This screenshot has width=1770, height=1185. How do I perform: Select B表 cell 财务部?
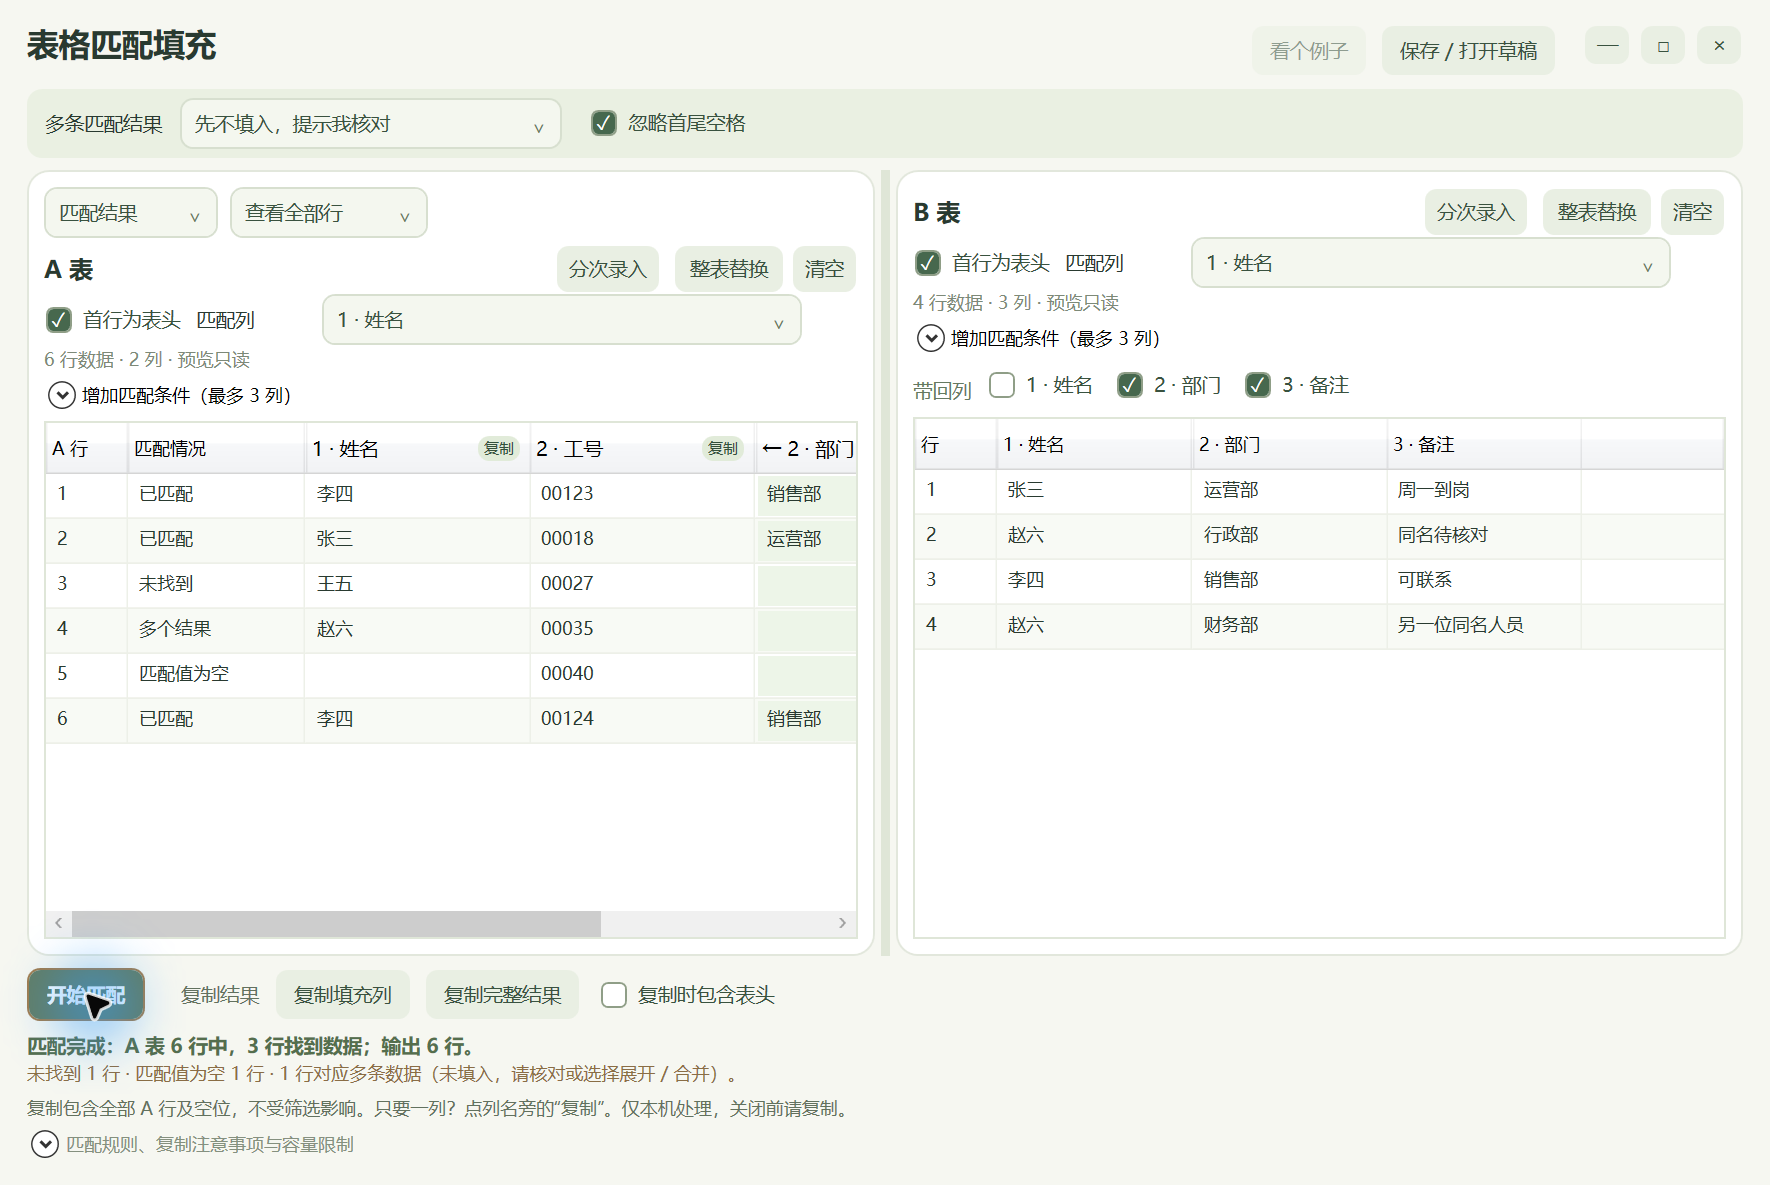coord(1289,624)
